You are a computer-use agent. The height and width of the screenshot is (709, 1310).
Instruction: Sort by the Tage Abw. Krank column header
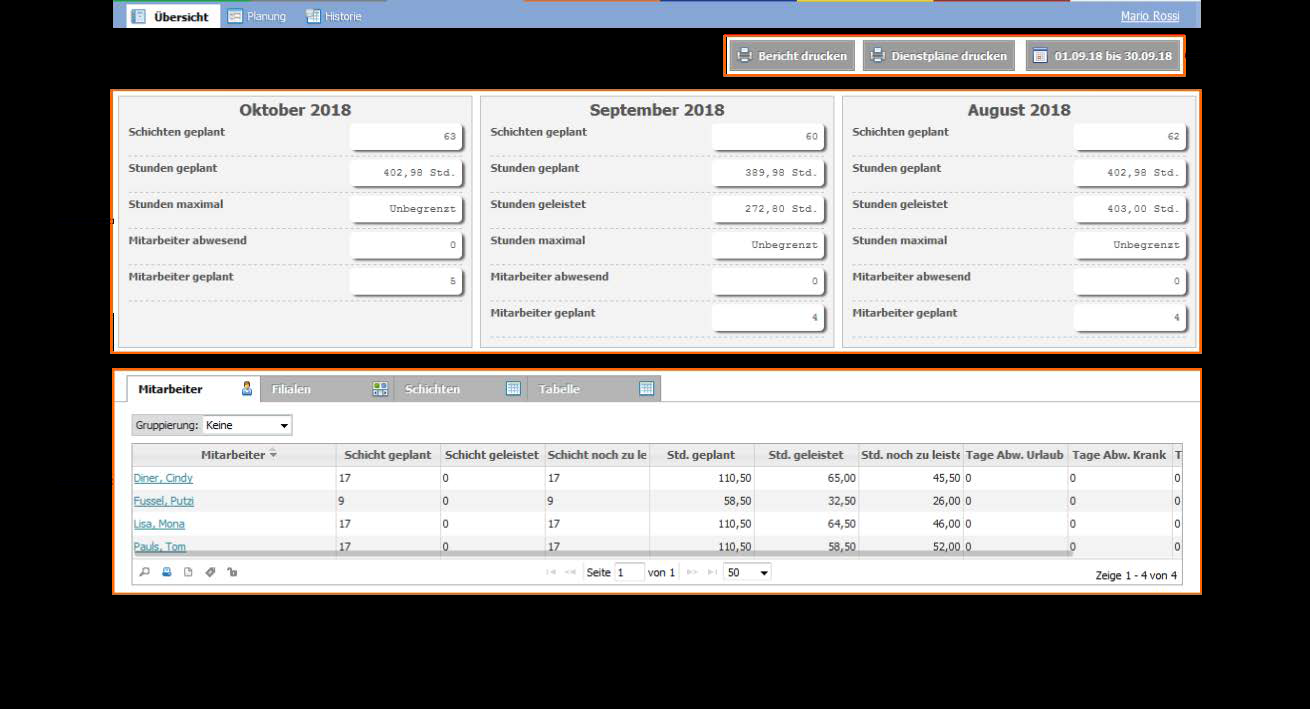pos(1120,455)
